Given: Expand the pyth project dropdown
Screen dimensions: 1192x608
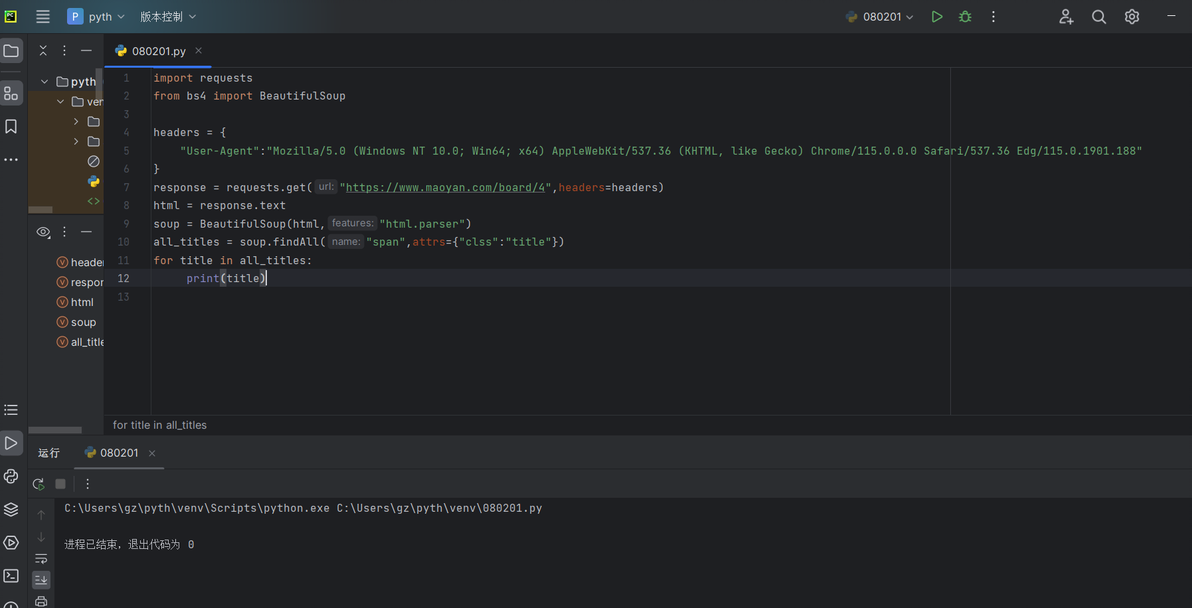Looking at the screenshot, I should coord(96,17).
